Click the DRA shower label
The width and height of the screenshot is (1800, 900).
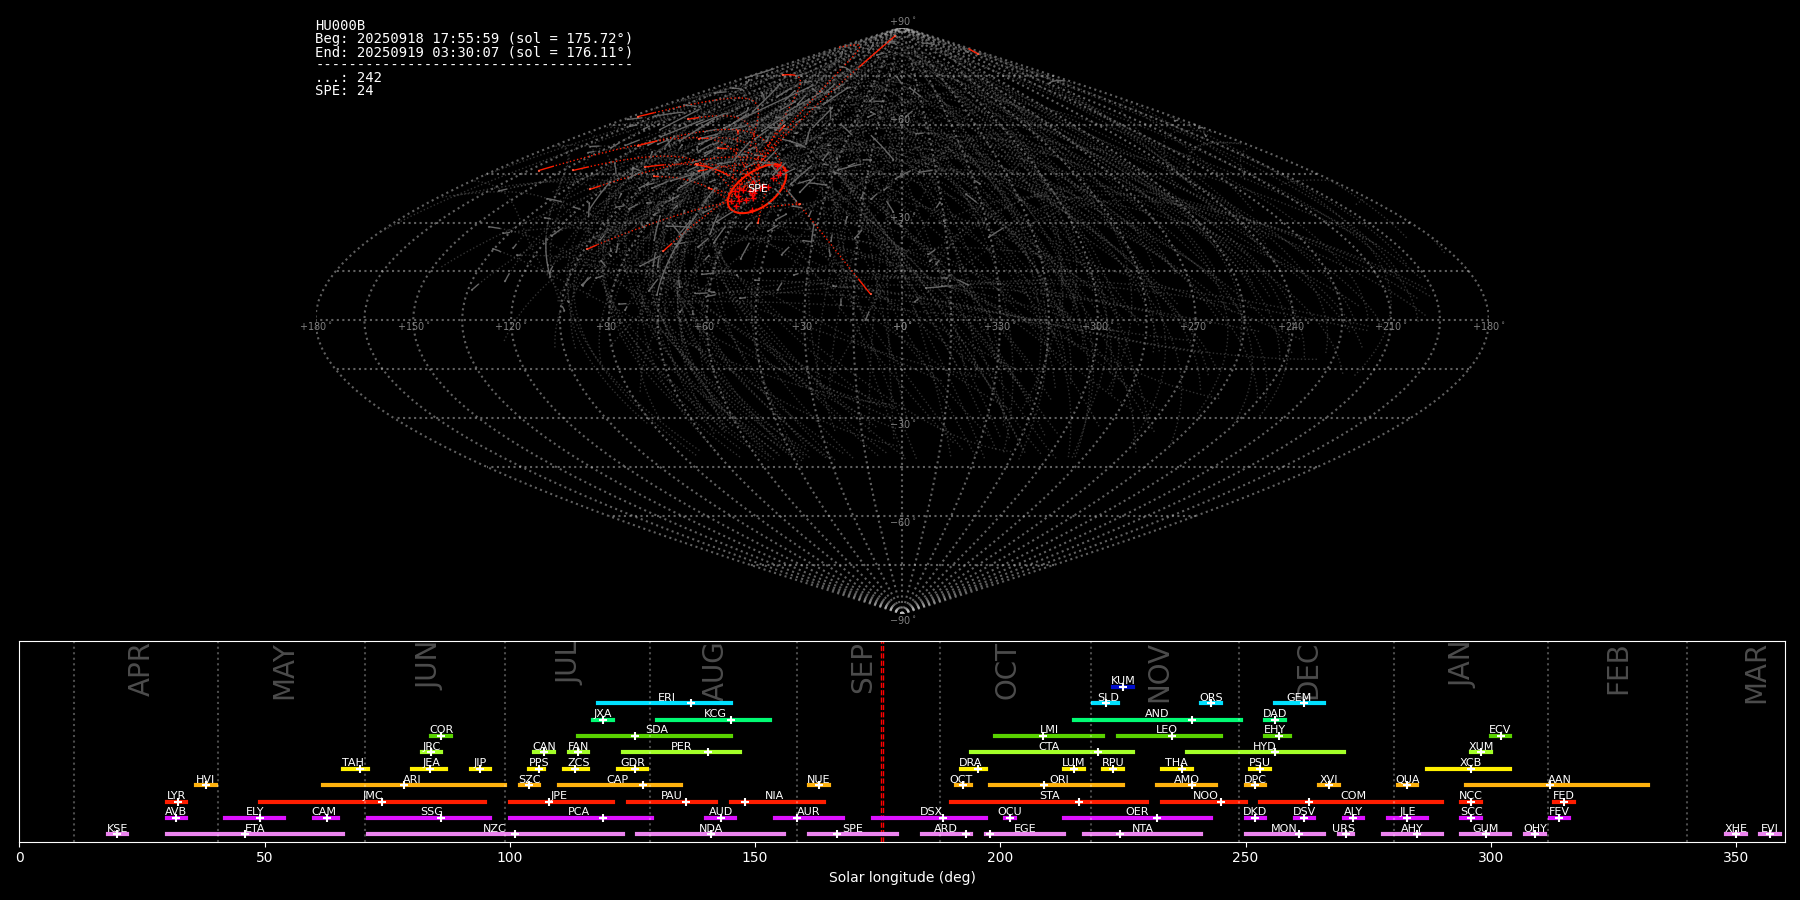pos(970,763)
